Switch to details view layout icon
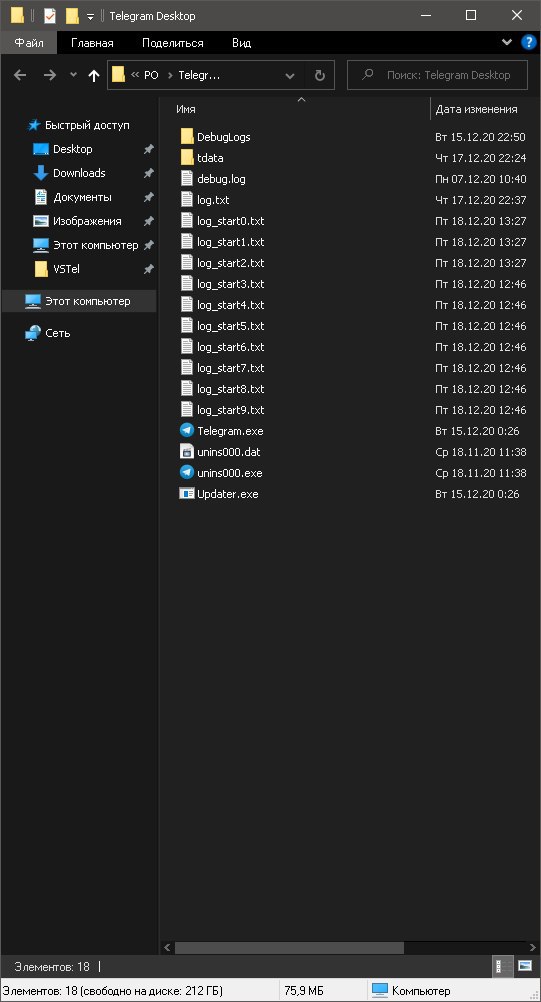This screenshot has width=541, height=1002. pos(503,966)
